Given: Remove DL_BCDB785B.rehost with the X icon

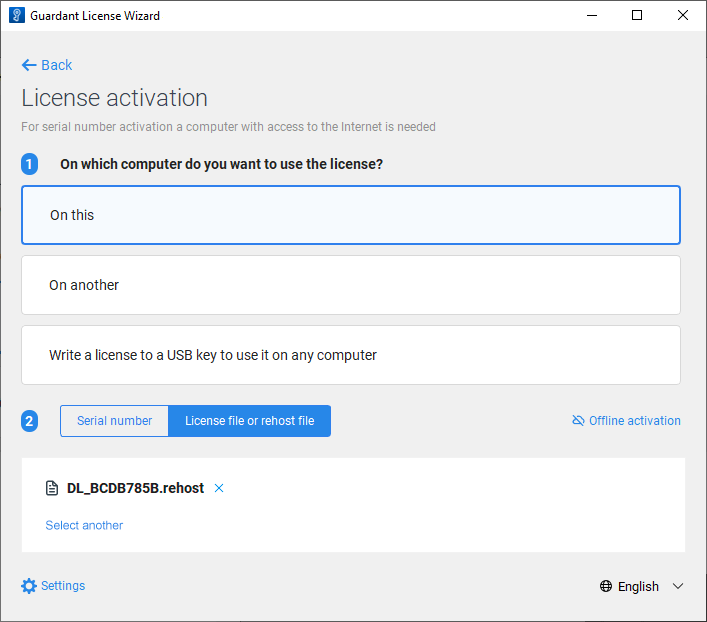Looking at the screenshot, I should 219,488.
